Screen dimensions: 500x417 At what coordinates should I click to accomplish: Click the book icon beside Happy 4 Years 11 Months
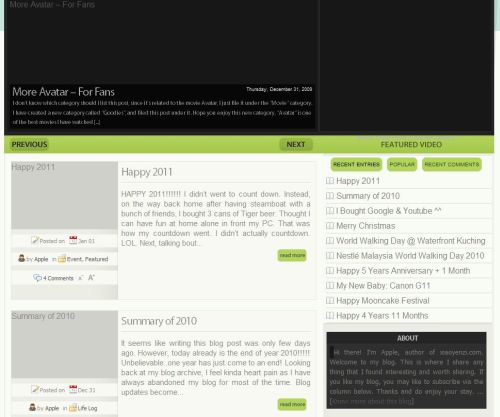330,315
